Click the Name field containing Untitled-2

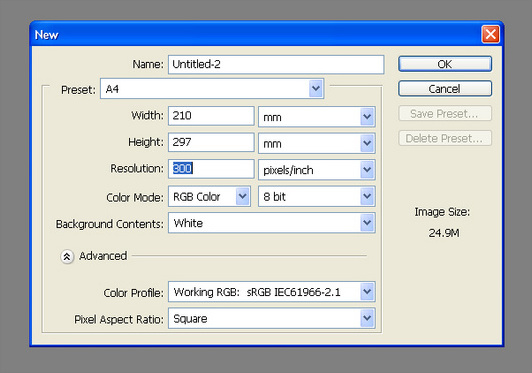pos(276,64)
